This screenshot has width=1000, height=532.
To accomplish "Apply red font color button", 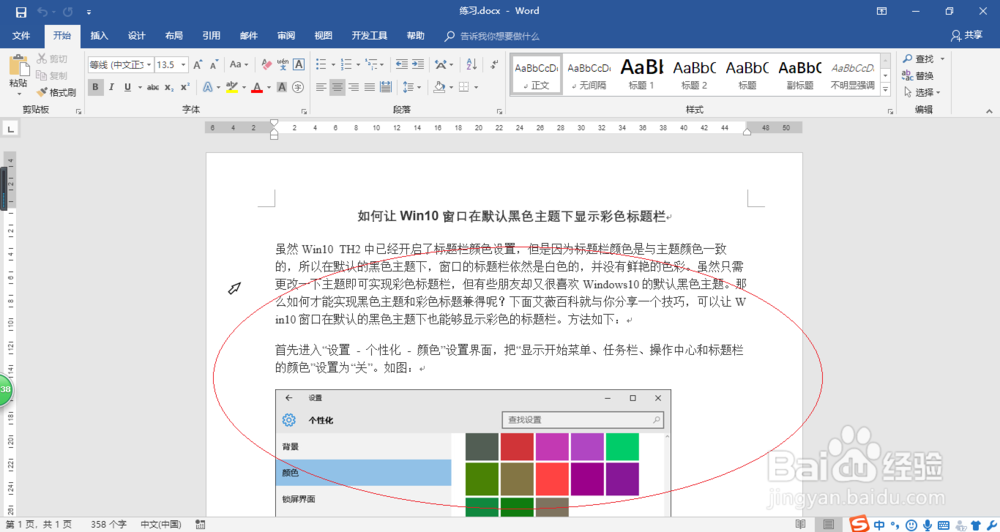I will click(257, 87).
